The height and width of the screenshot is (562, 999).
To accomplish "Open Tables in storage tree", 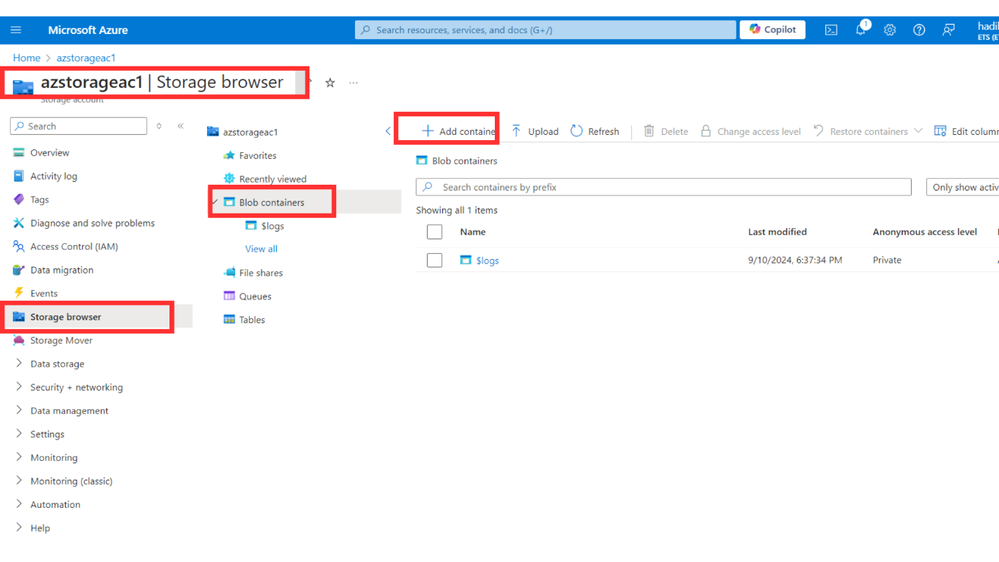I will [252, 320].
